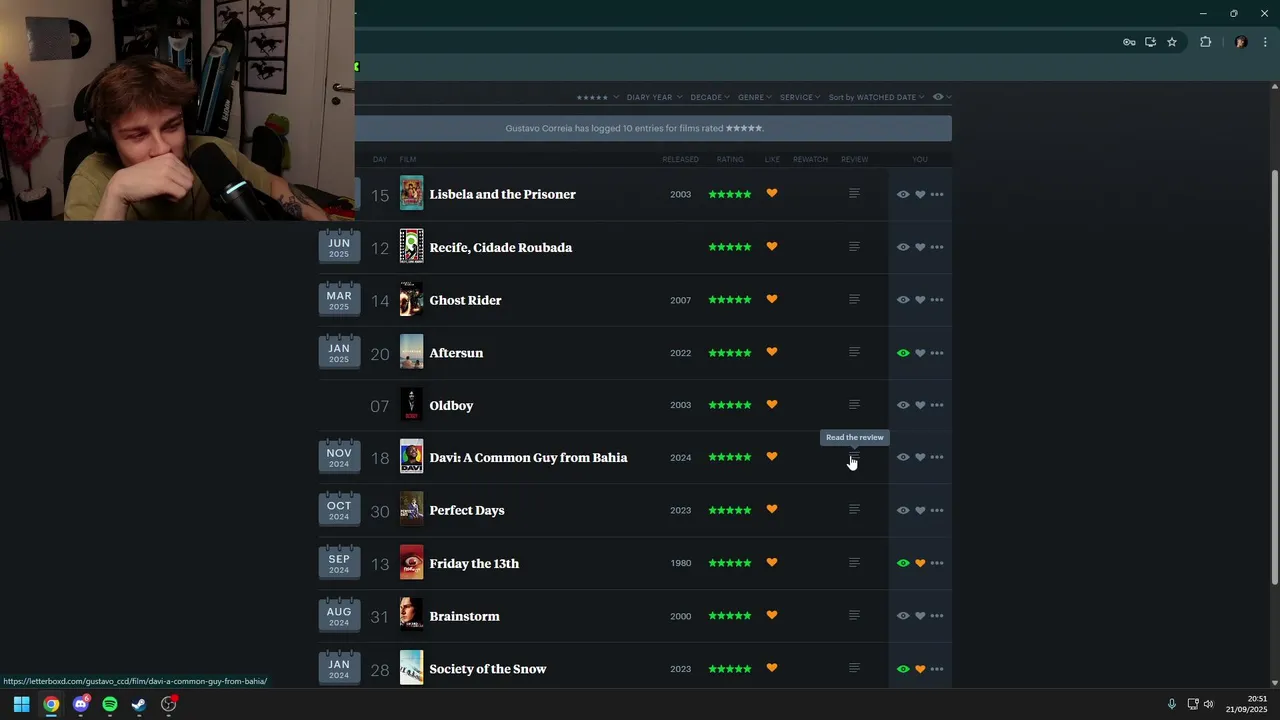Click release year 2007 for Ghost Rider

[680, 300]
